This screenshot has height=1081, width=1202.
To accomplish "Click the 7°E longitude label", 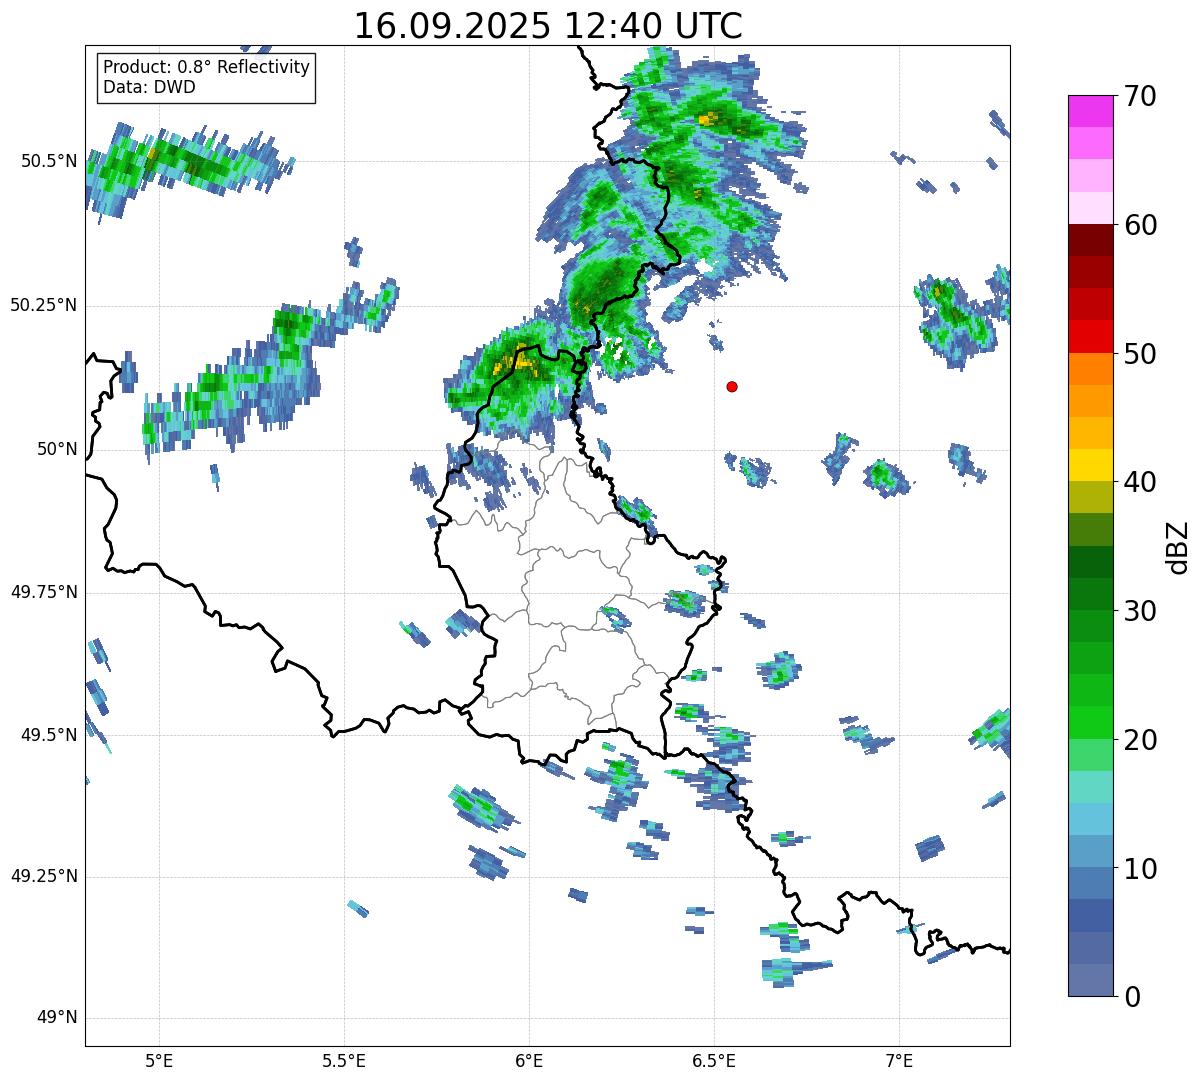I will (899, 1061).
